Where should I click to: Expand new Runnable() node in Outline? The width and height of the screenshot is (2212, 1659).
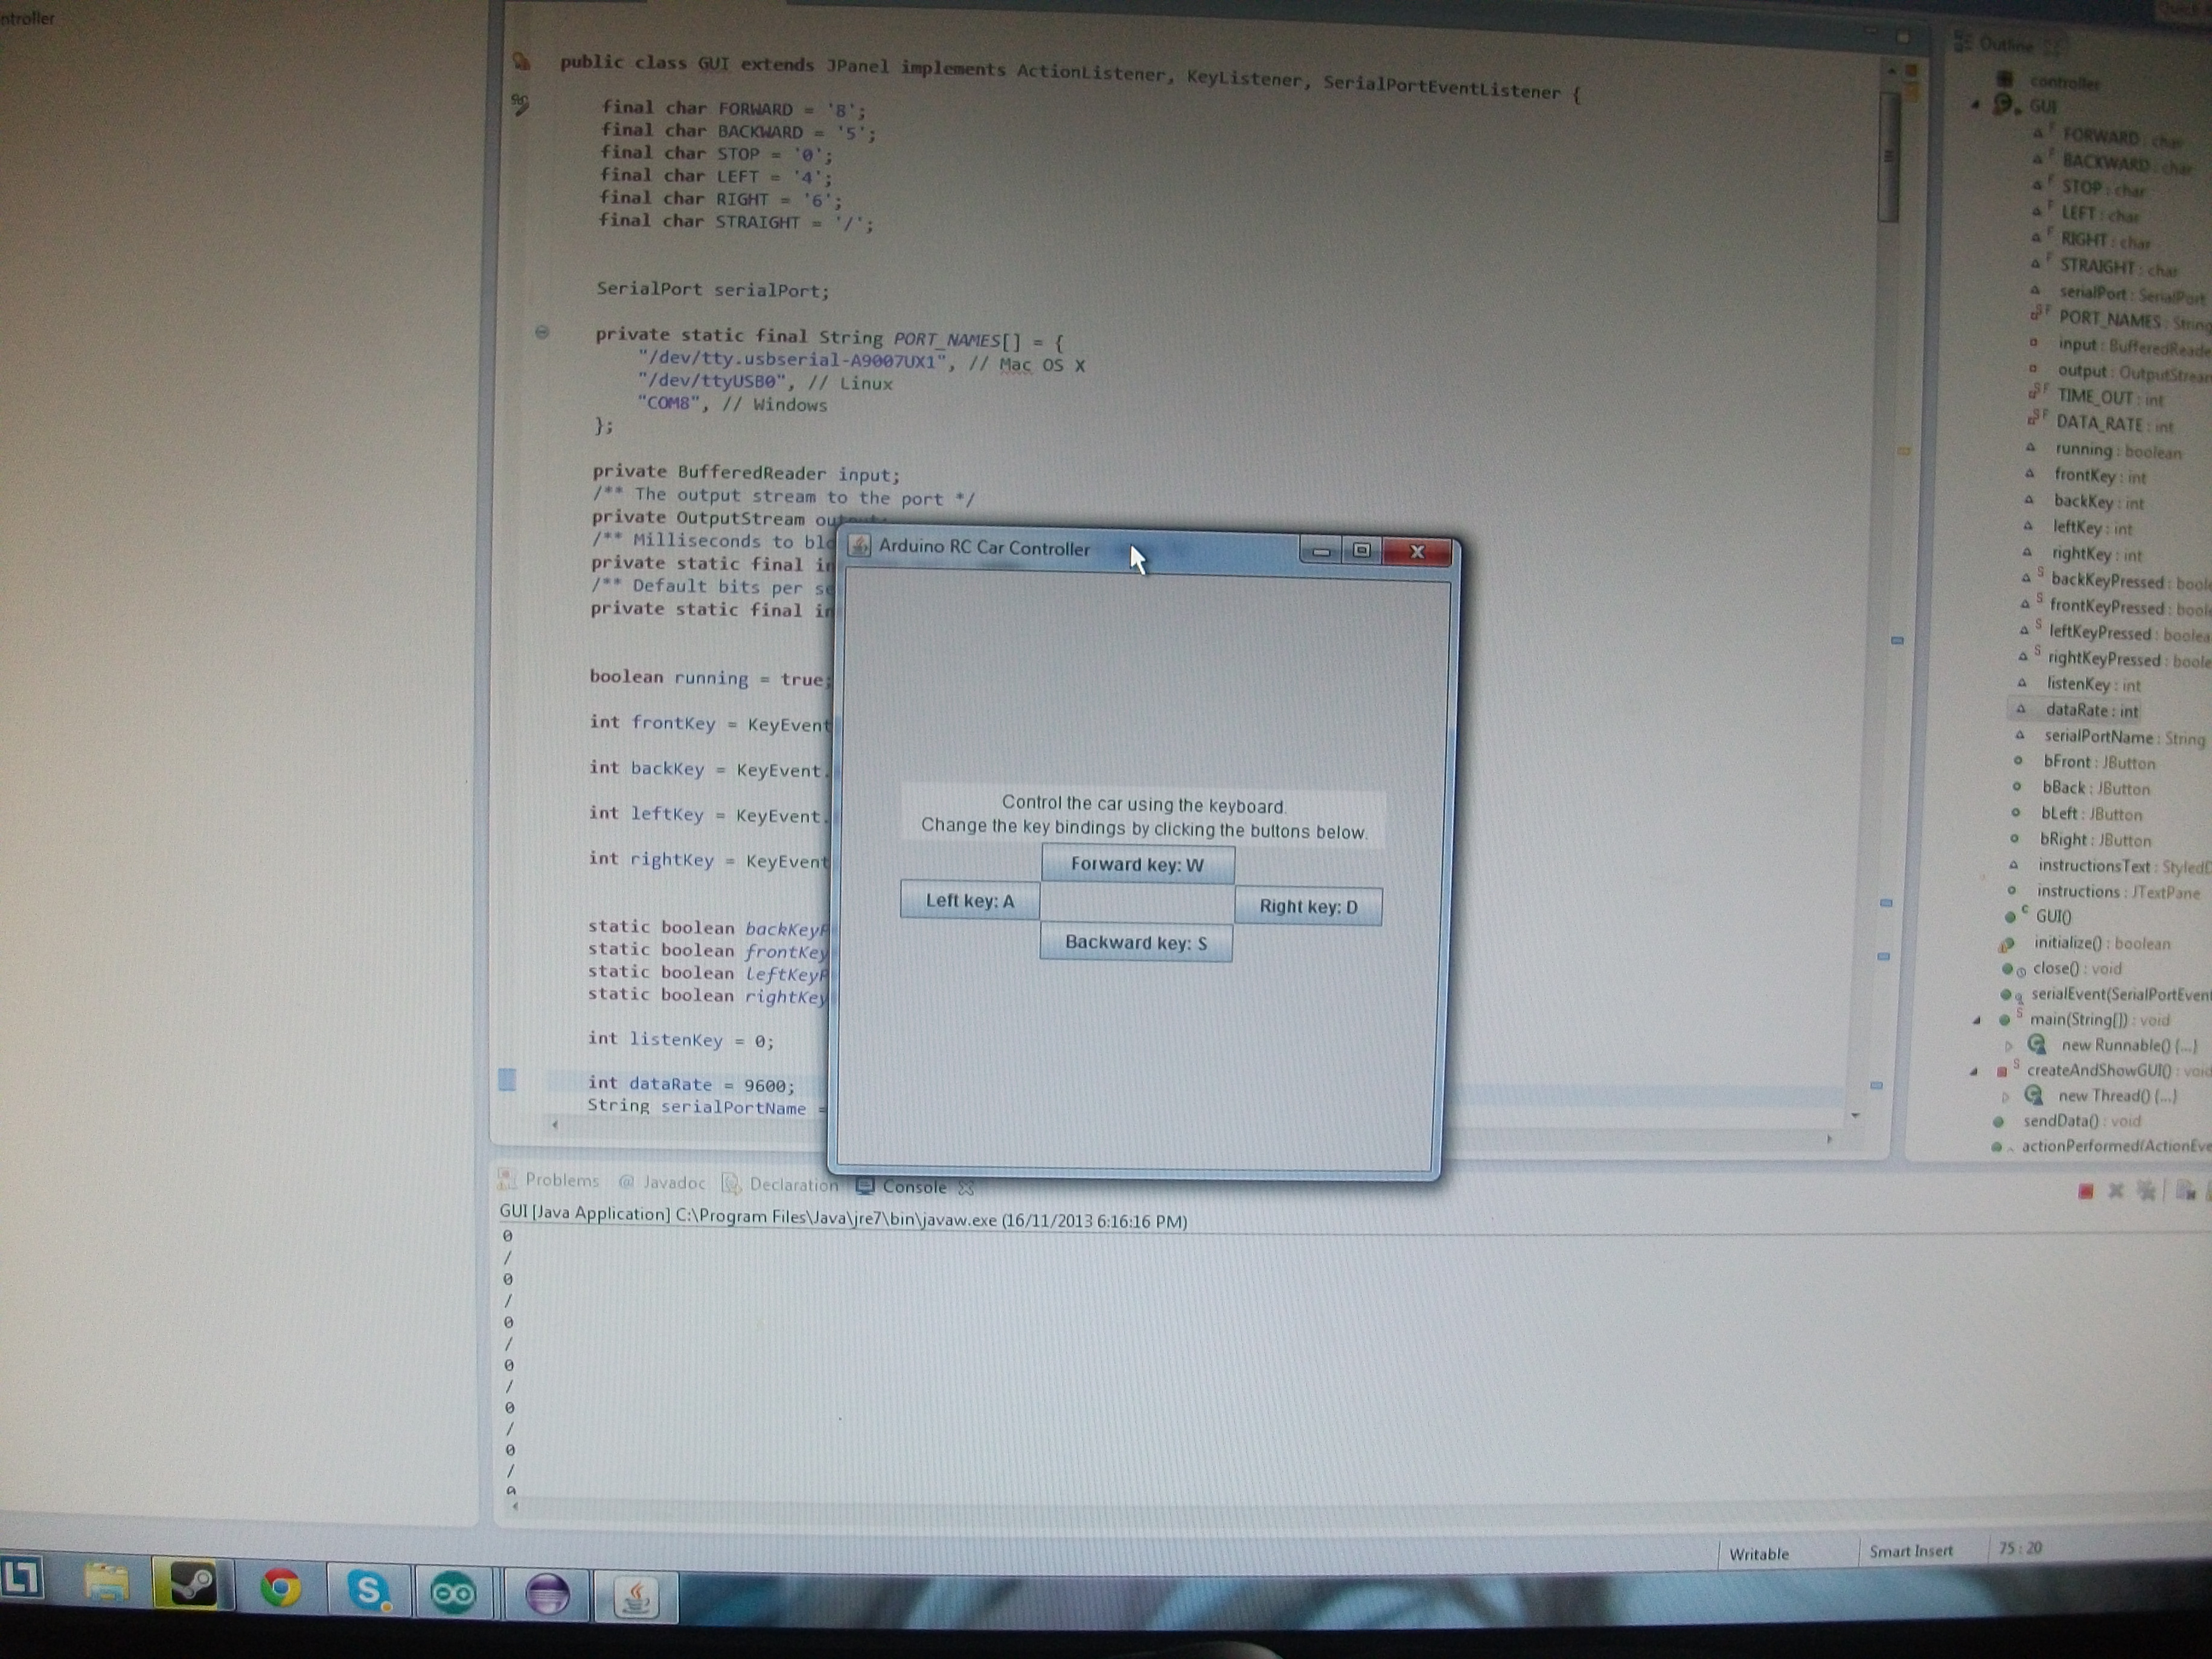[2009, 1046]
